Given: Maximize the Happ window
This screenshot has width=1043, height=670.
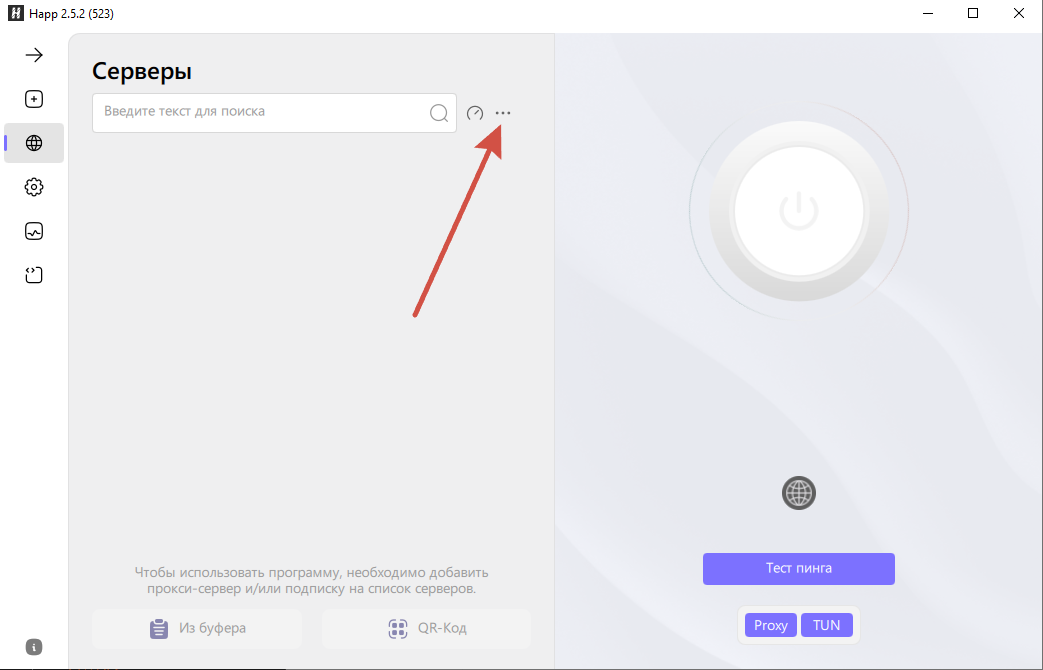Looking at the screenshot, I should tap(972, 13).
